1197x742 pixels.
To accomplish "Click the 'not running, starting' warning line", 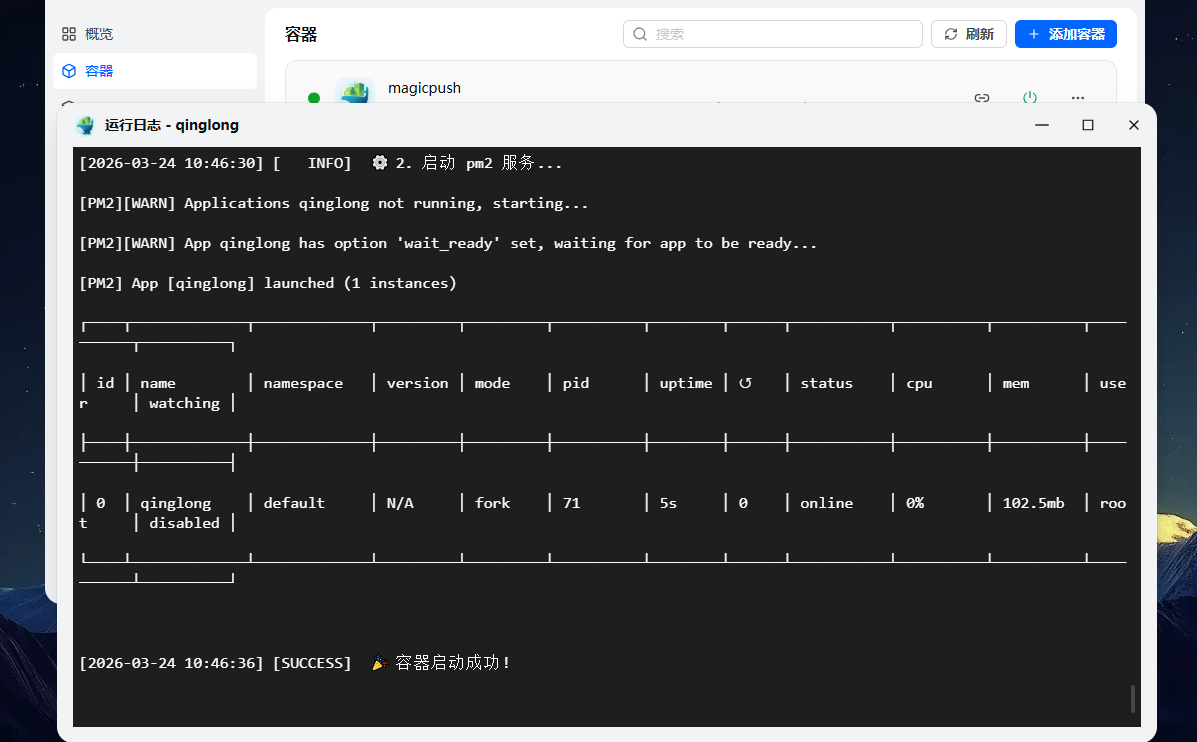I will point(334,204).
